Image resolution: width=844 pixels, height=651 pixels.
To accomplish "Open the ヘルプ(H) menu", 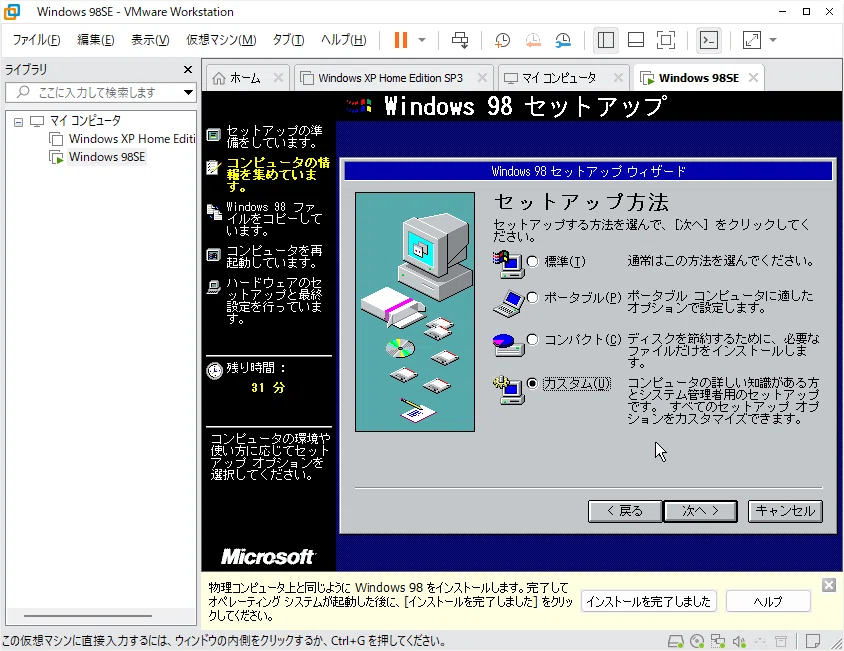I will click(x=343, y=40).
